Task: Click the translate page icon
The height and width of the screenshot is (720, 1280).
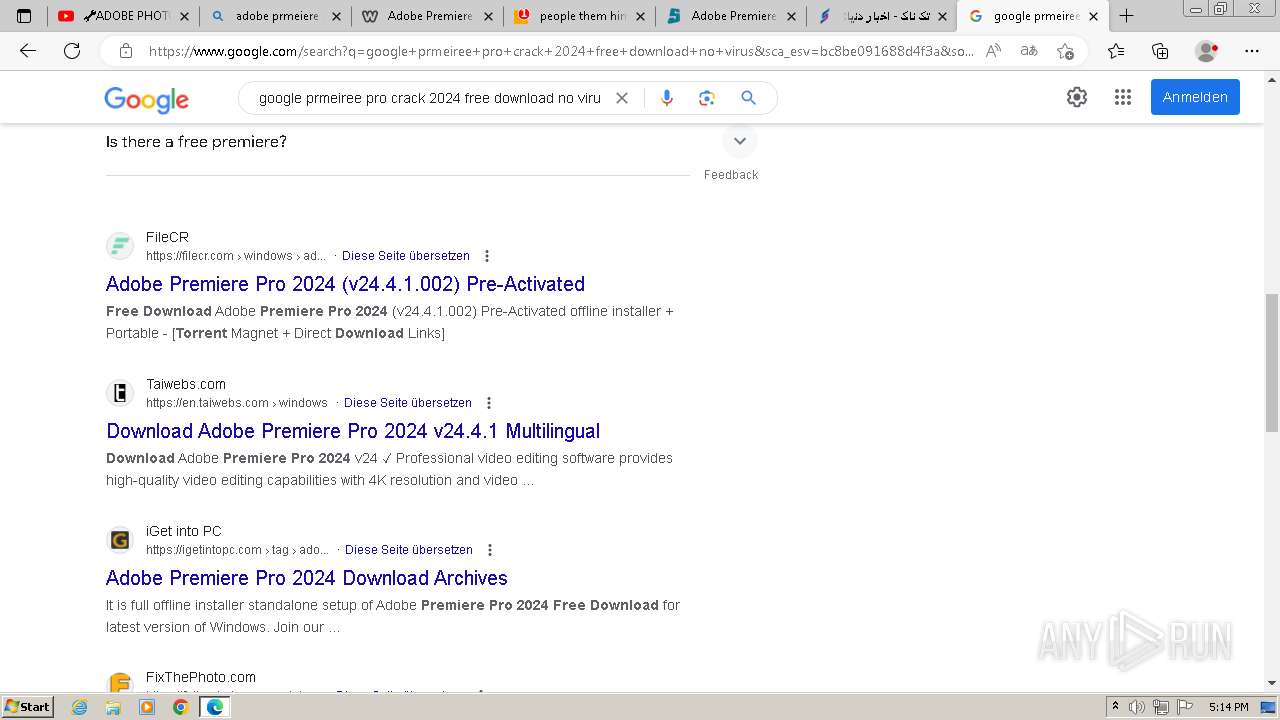Action: coord(1028,51)
